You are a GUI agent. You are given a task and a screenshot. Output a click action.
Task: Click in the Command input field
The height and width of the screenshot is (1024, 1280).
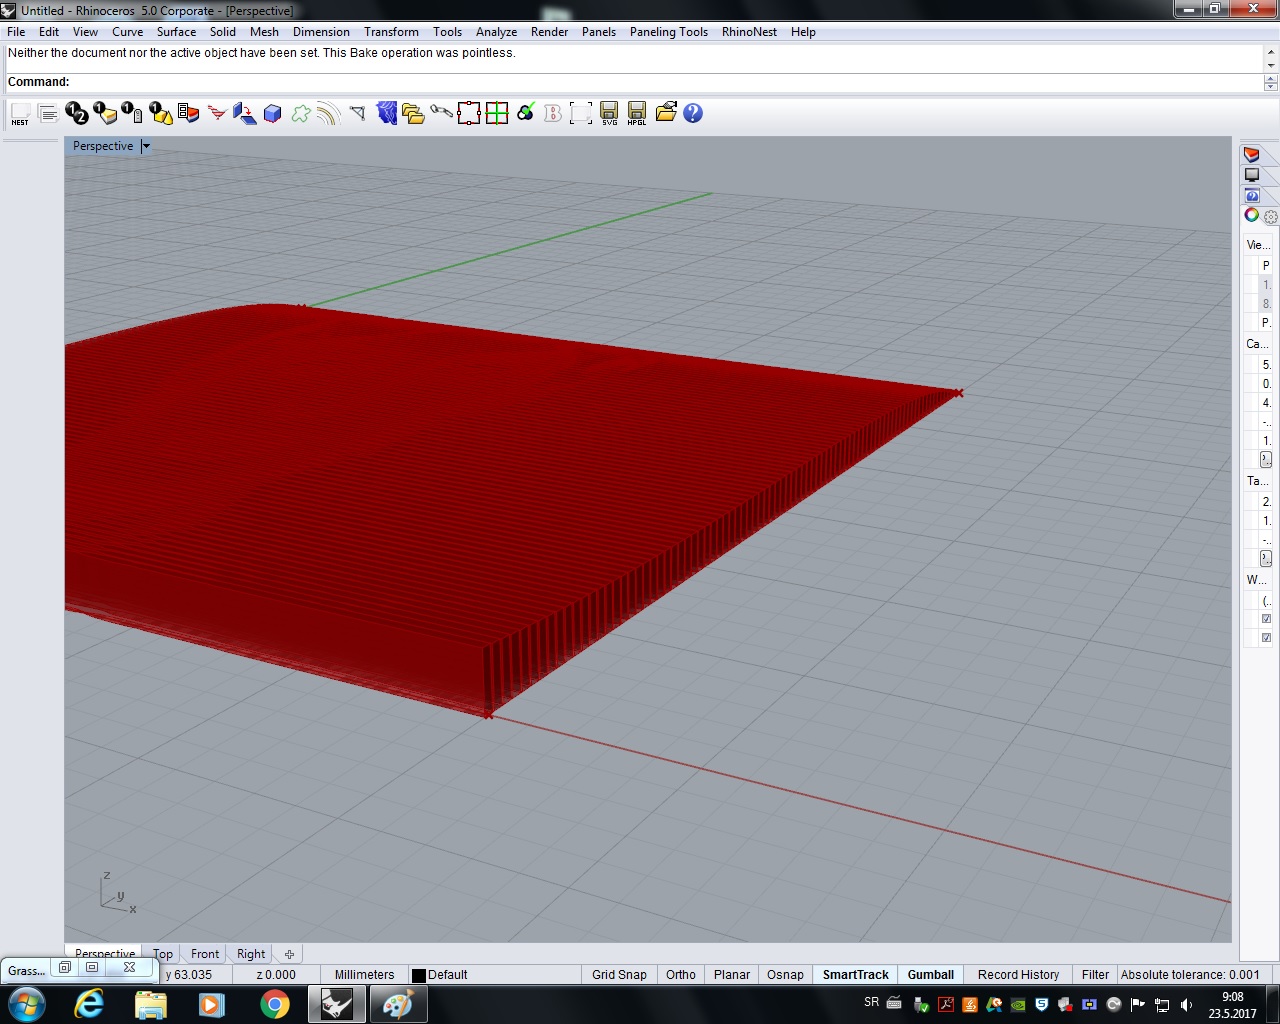[666, 82]
